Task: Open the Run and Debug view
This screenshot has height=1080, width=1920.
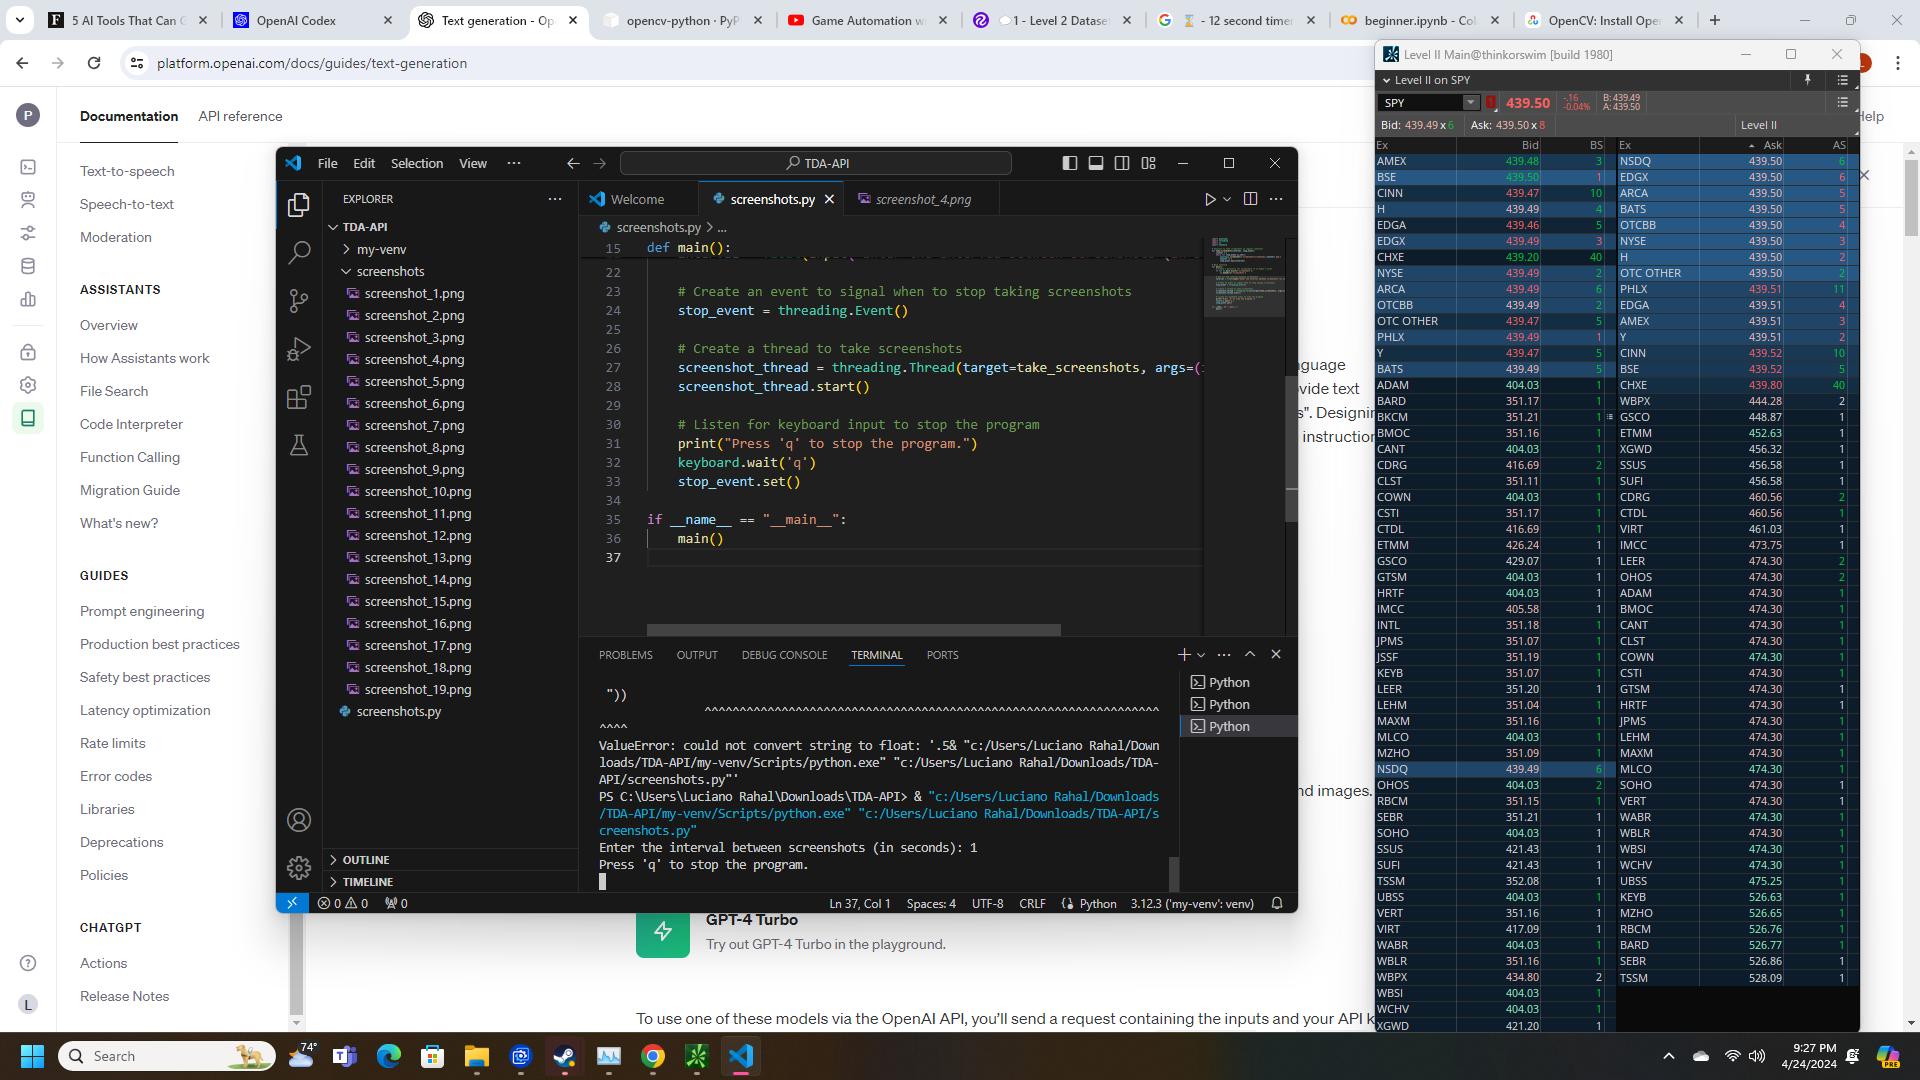Action: pos(298,349)
